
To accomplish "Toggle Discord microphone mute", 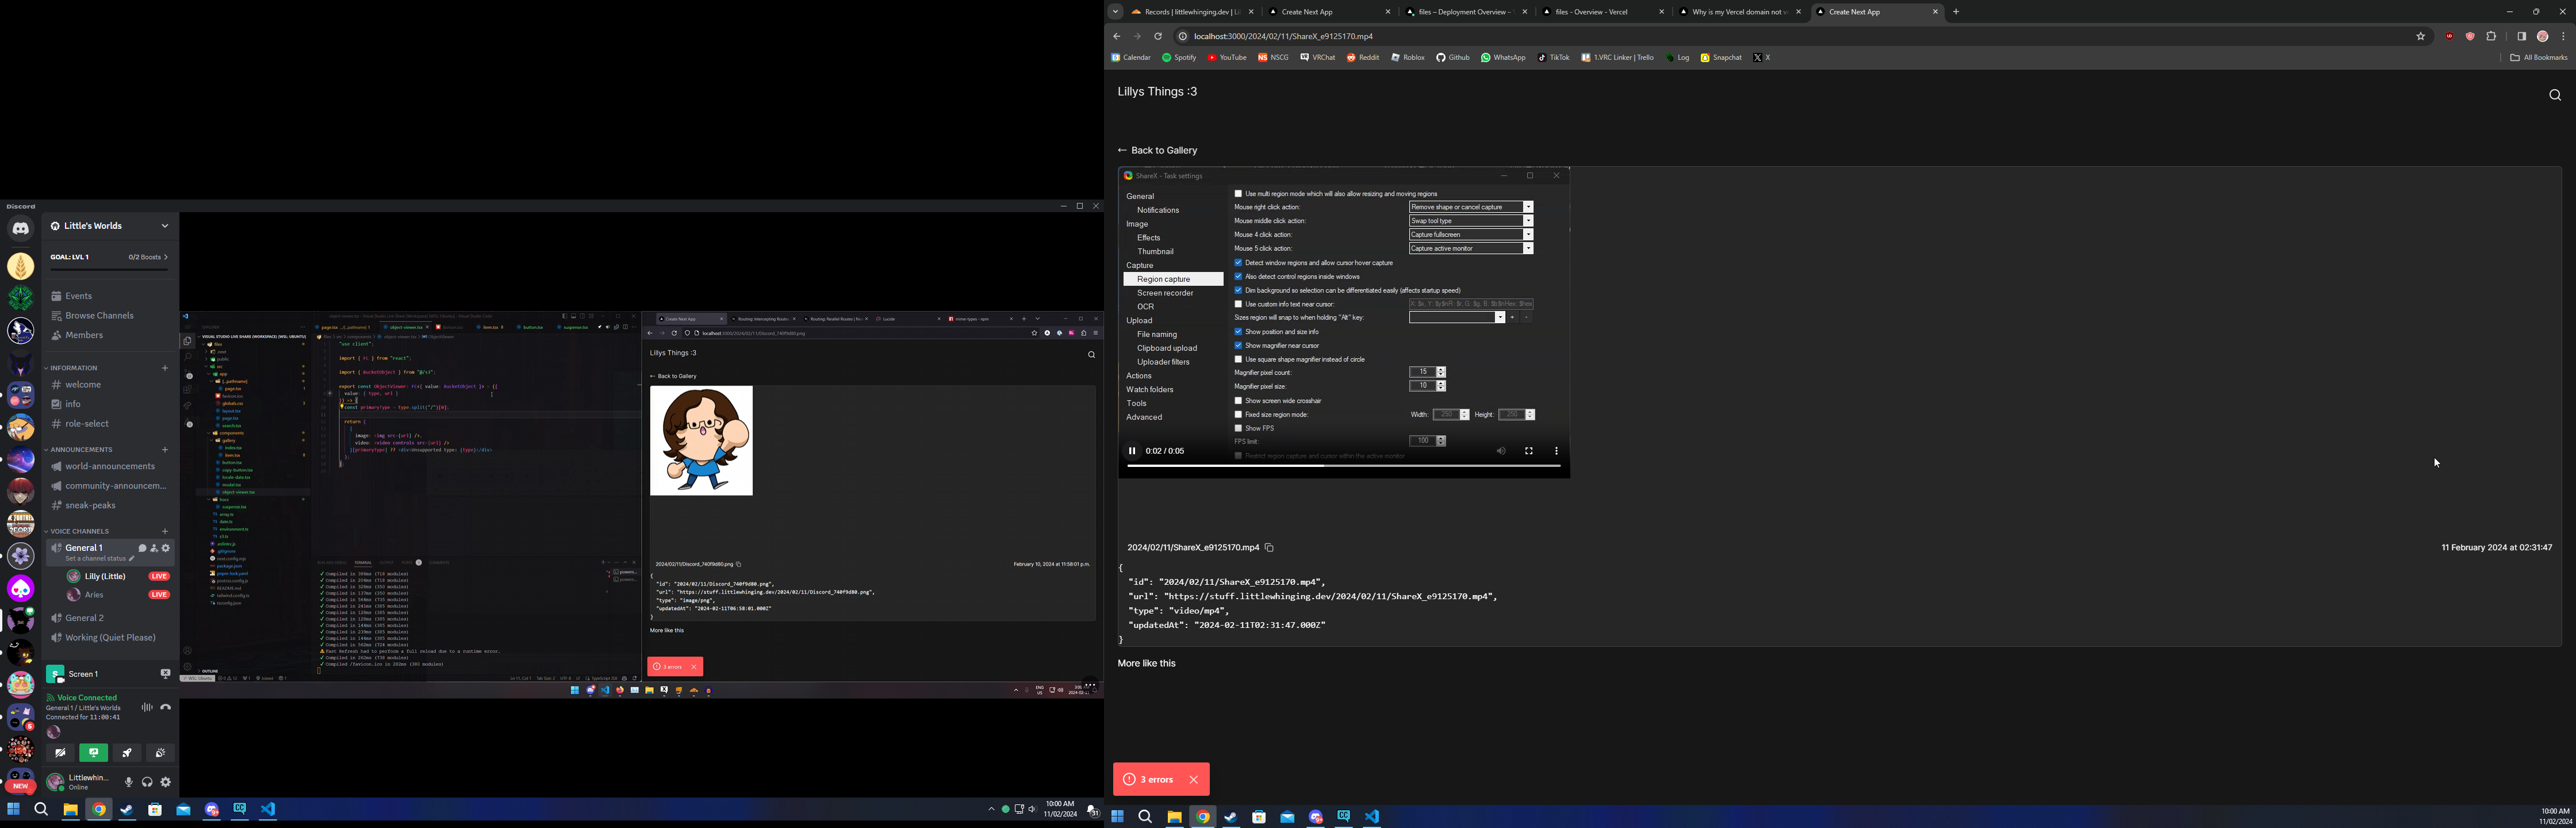I will (x=128, y=782).
